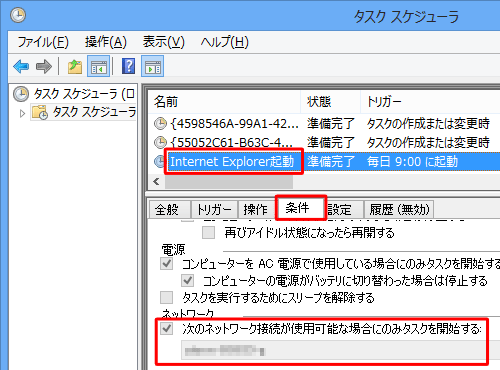
Task: Toggle バッテリに切り替わった場合は停止する checkbox
Action: [188, 280]
